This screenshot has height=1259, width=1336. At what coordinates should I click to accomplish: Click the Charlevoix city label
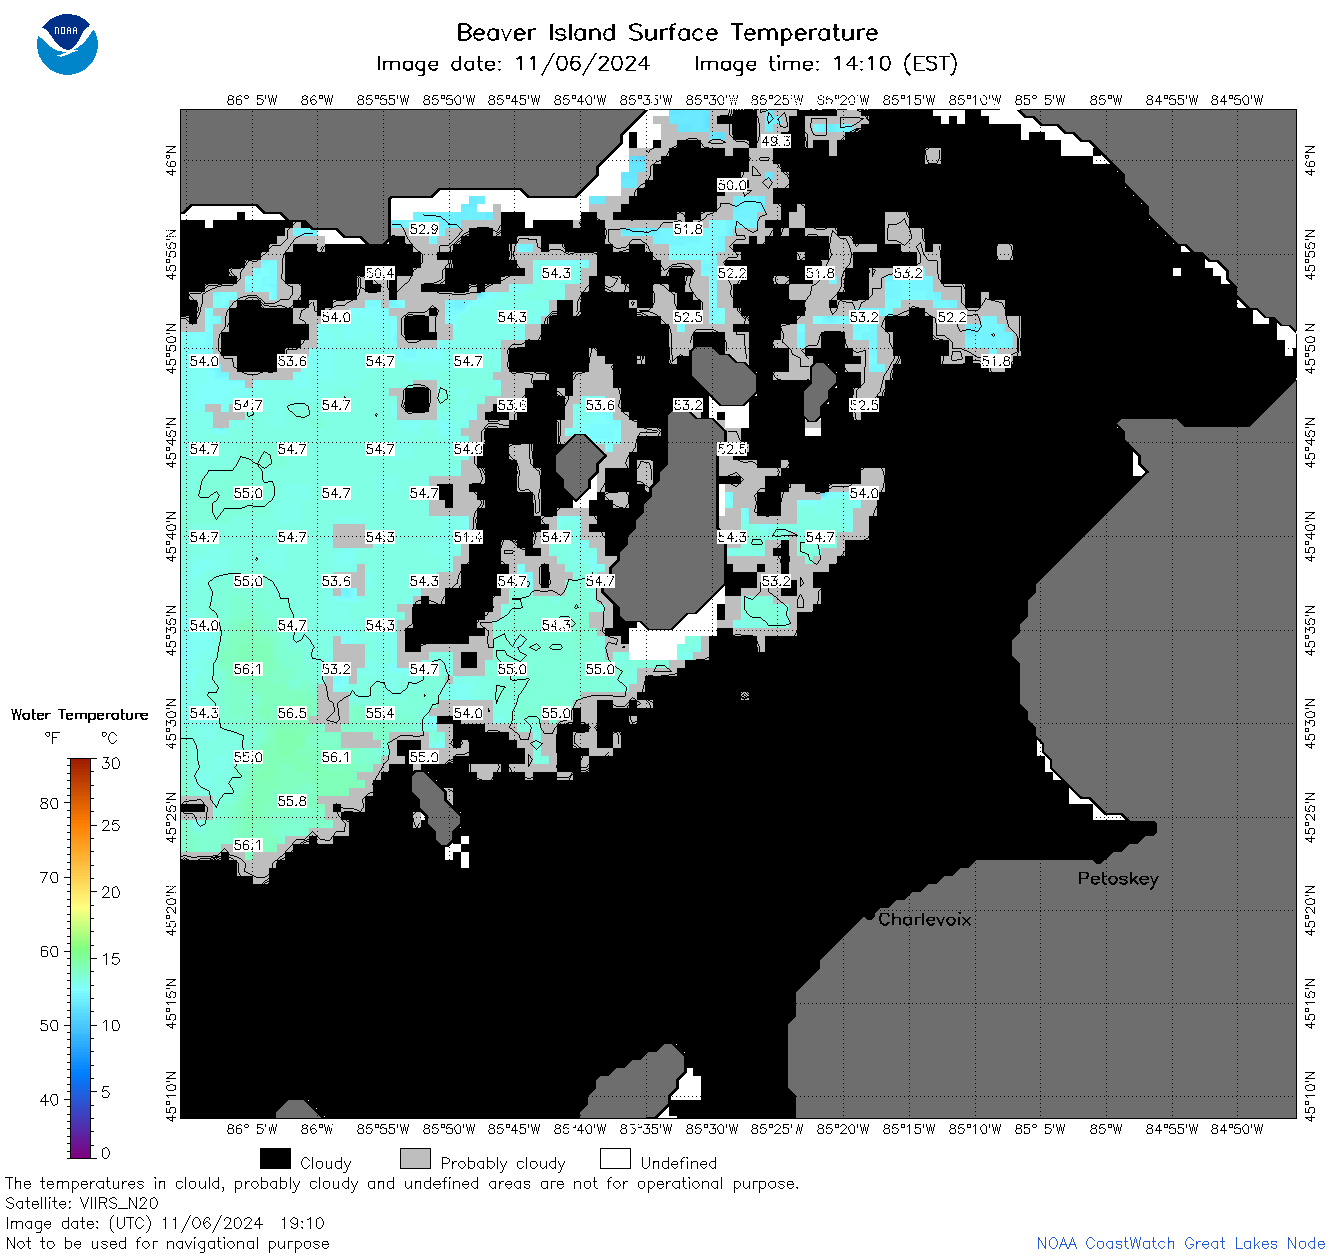[x=924, y=919]
